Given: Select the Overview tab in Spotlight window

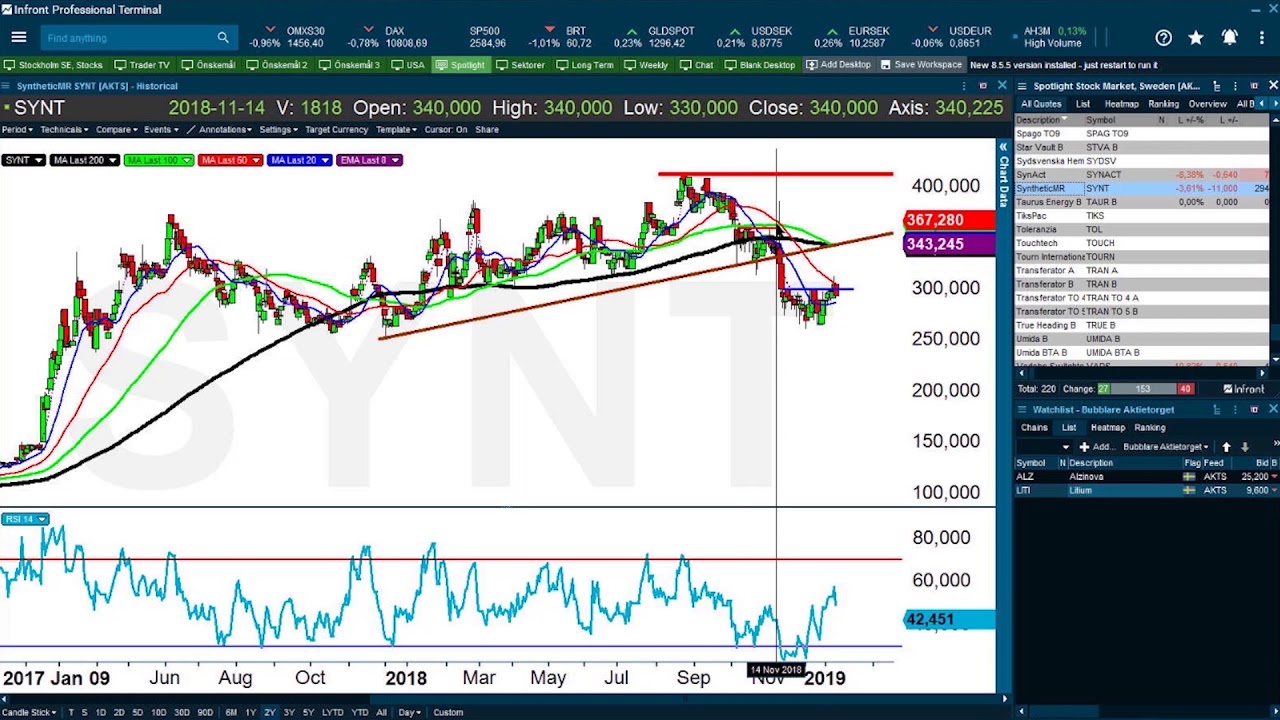Looking at the screenshot, I should (1207, 104).
